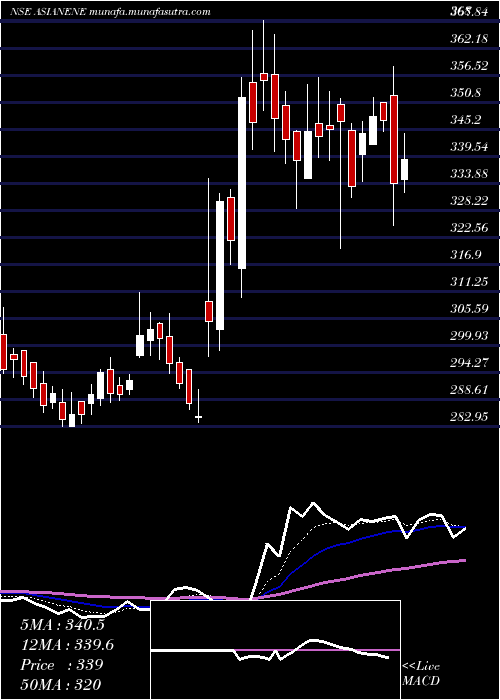Image resolution: width=500 pixels, height=700 pixels.
Task: Click the <<Live MACD label
Action: pos(421,674)
